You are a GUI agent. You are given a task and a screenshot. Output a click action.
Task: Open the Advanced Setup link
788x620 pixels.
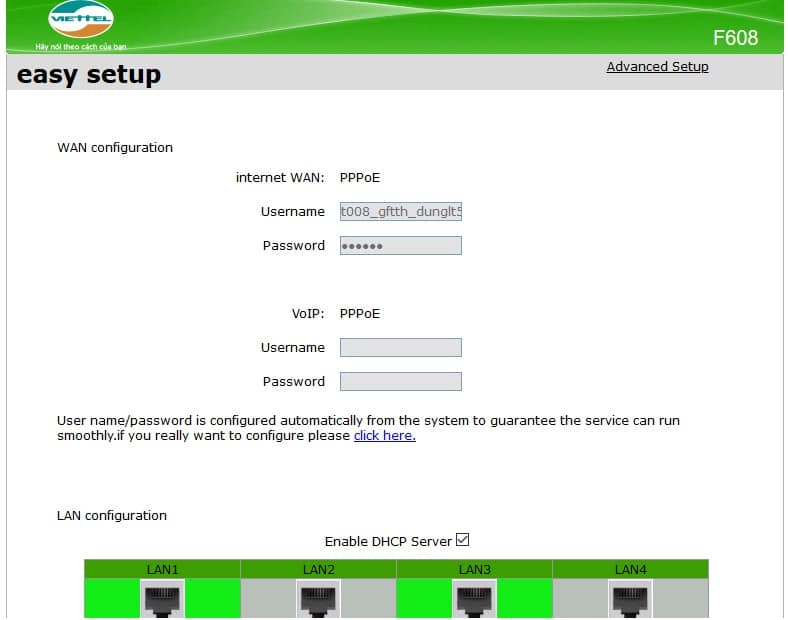pos(657,67)
